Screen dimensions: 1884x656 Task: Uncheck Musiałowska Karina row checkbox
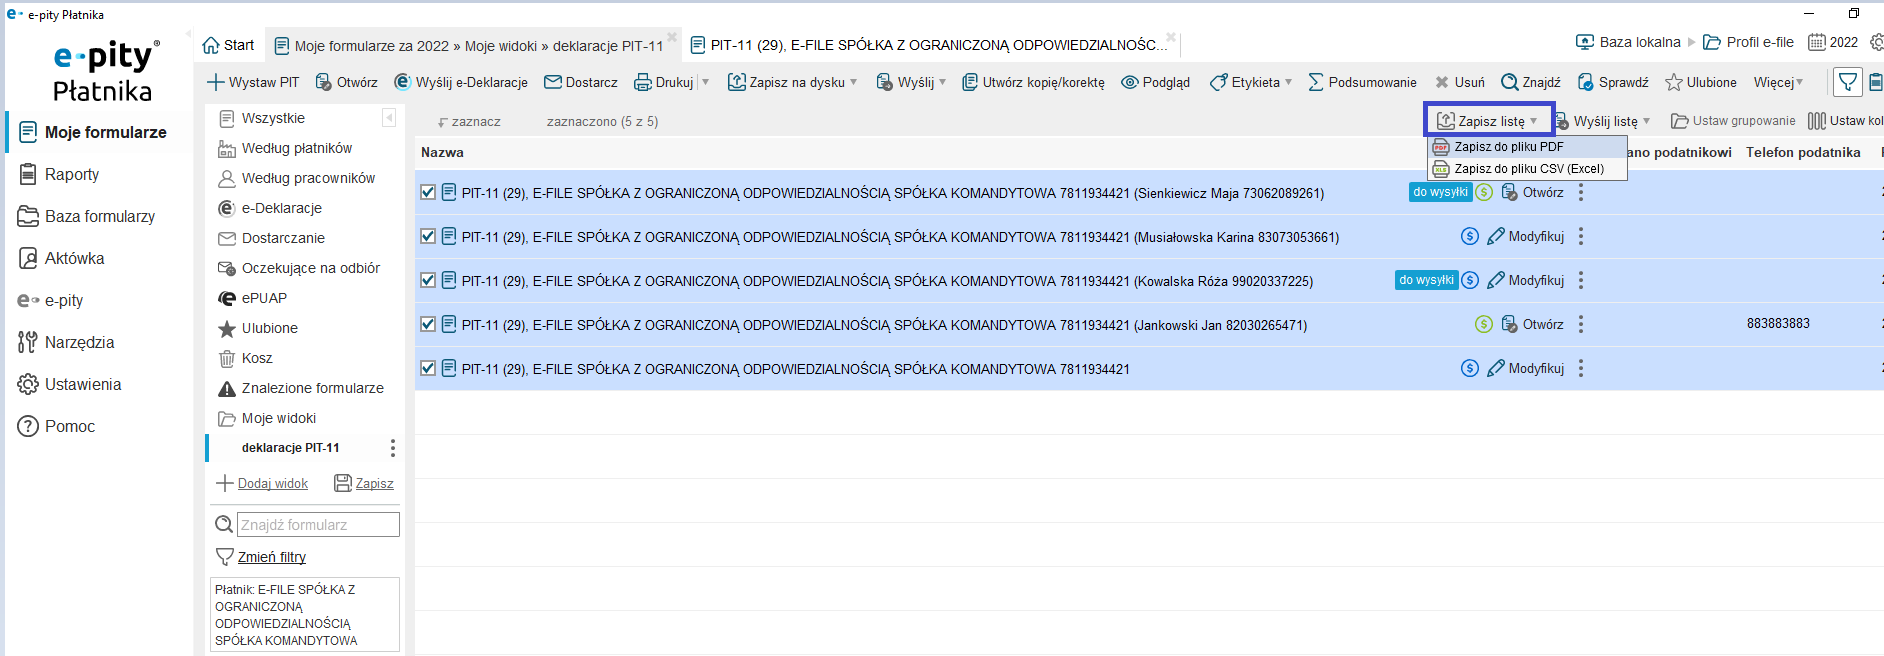click(x=428, y=236)
